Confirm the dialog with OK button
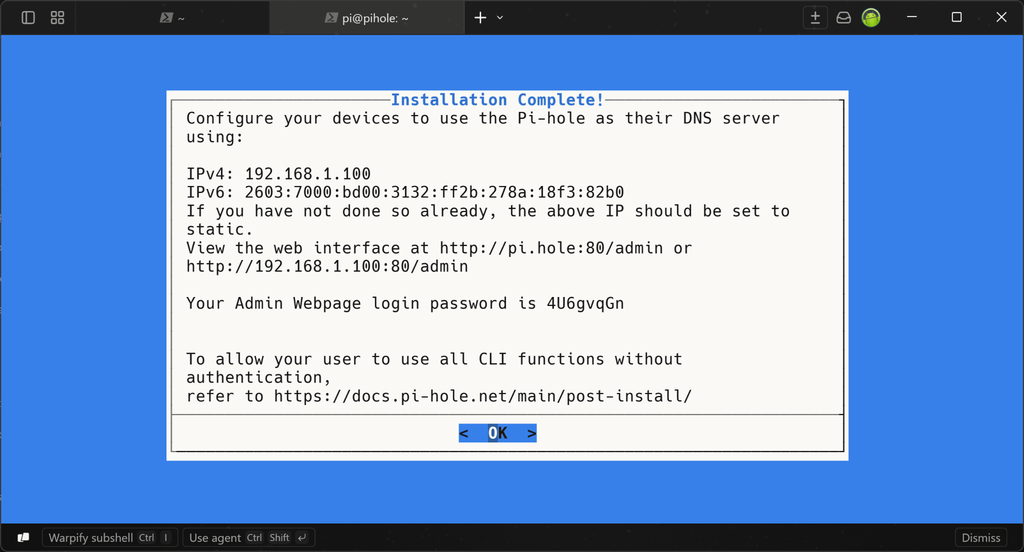This screenshot has width=1024, height=552. (498, 433)
